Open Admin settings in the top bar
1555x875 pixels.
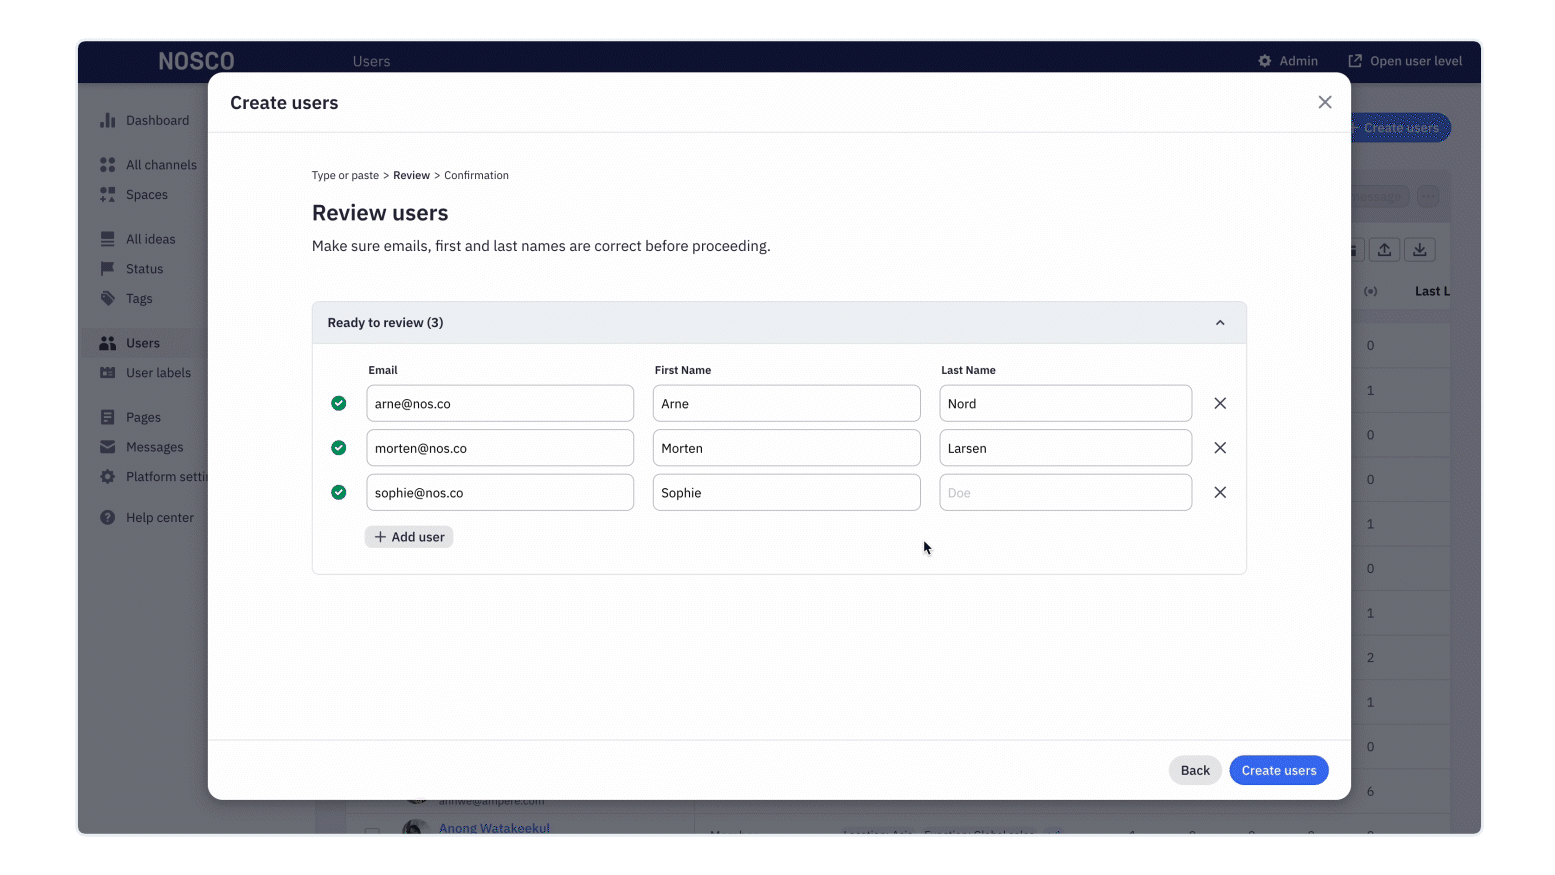coord(1288,60)
